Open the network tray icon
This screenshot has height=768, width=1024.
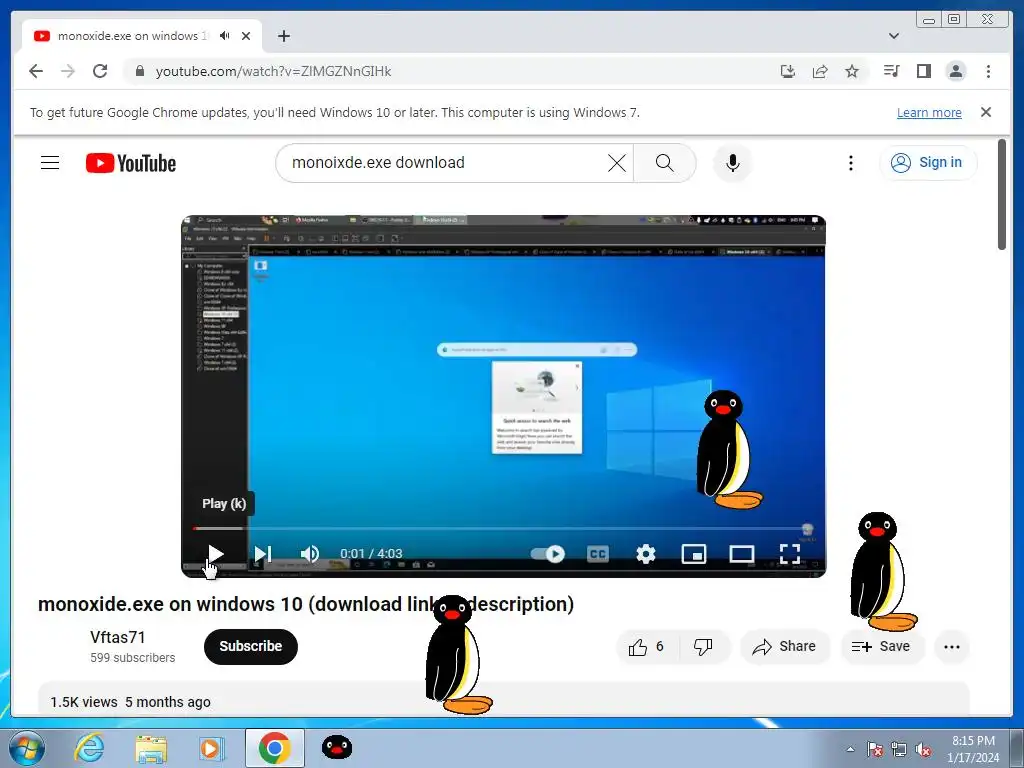tap(899, 750)
